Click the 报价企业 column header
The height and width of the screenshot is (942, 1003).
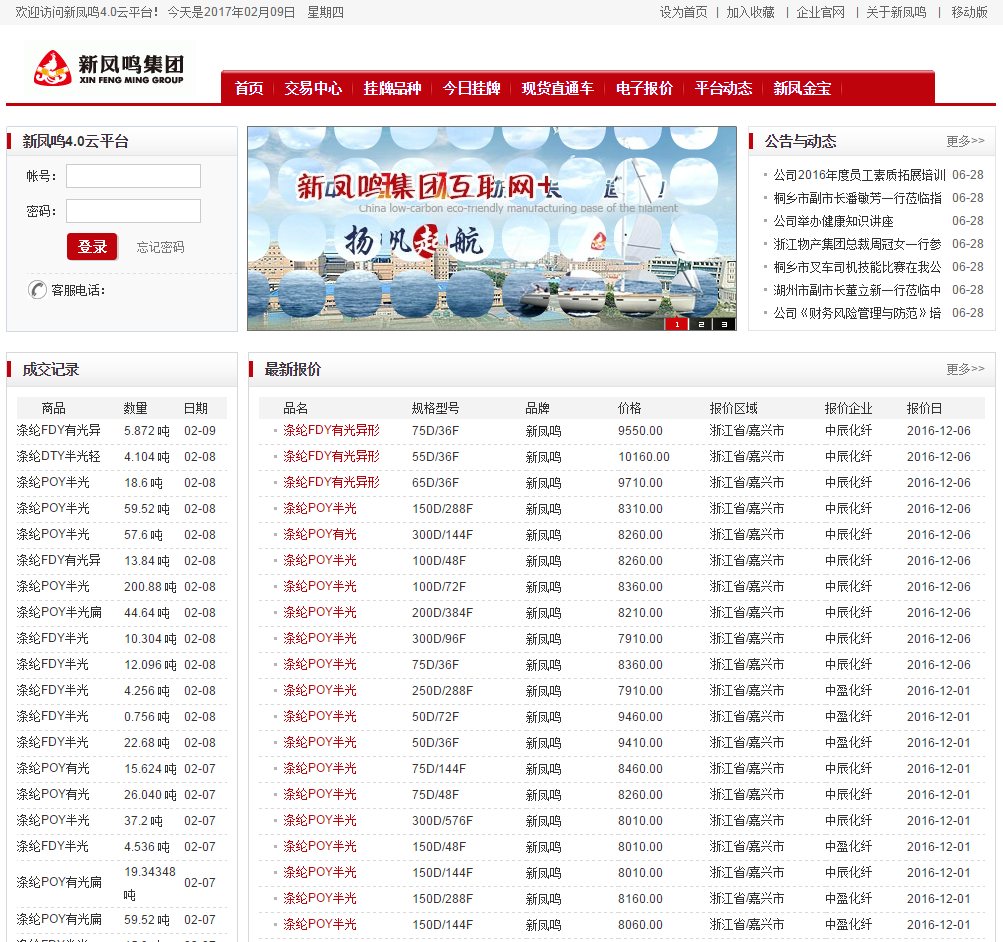point(848,408)
